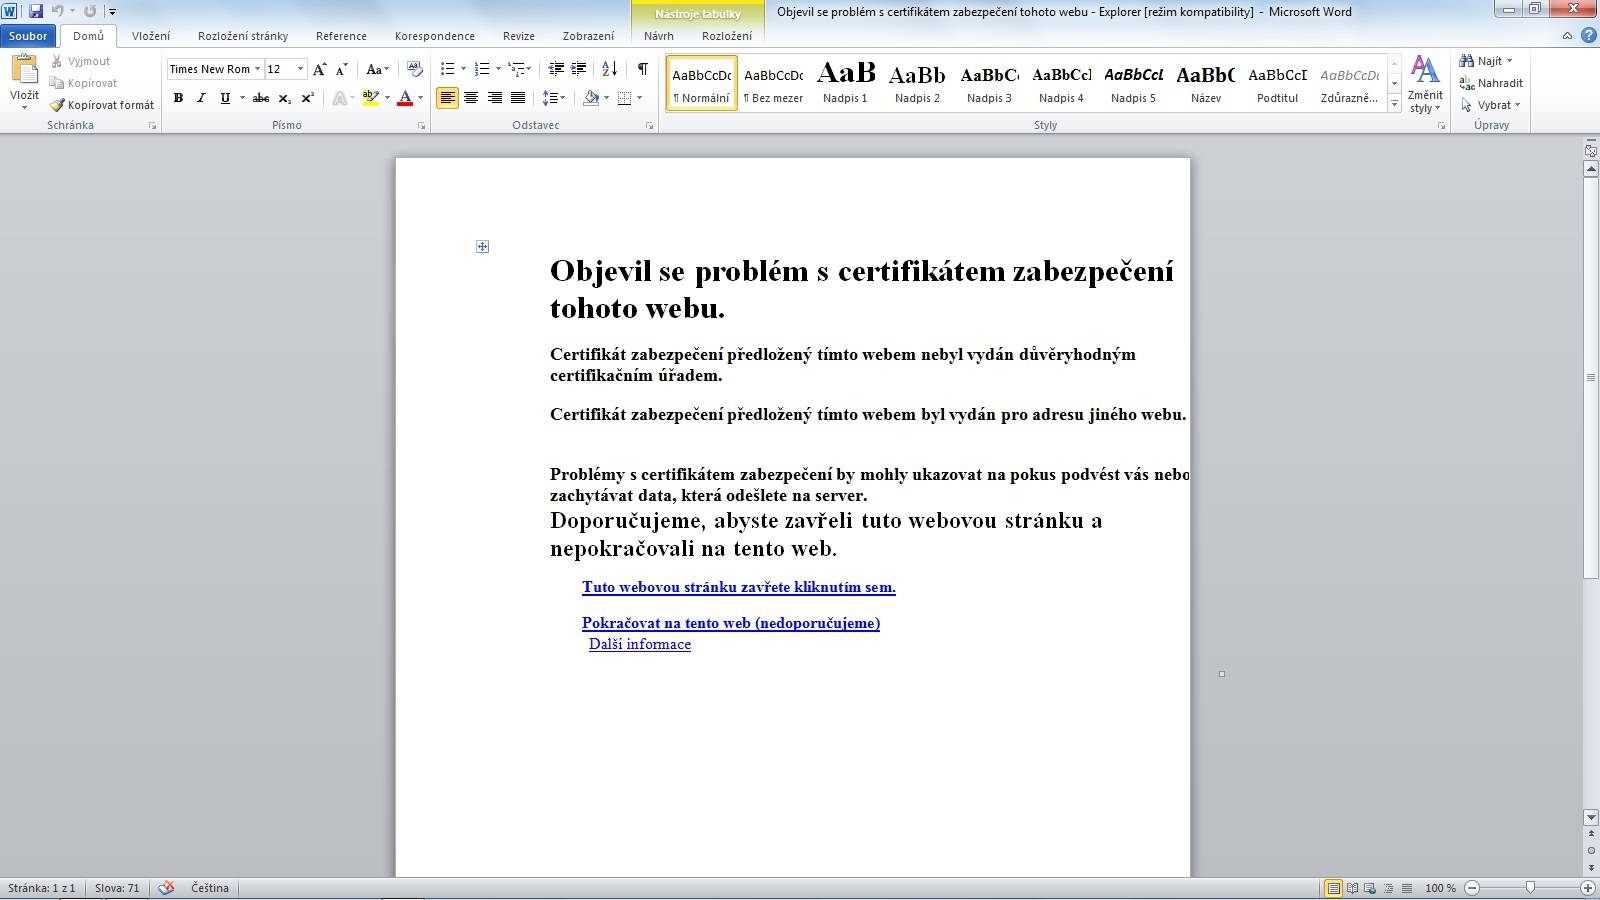Click the 'Další informace' link

(x=640, y=644)
